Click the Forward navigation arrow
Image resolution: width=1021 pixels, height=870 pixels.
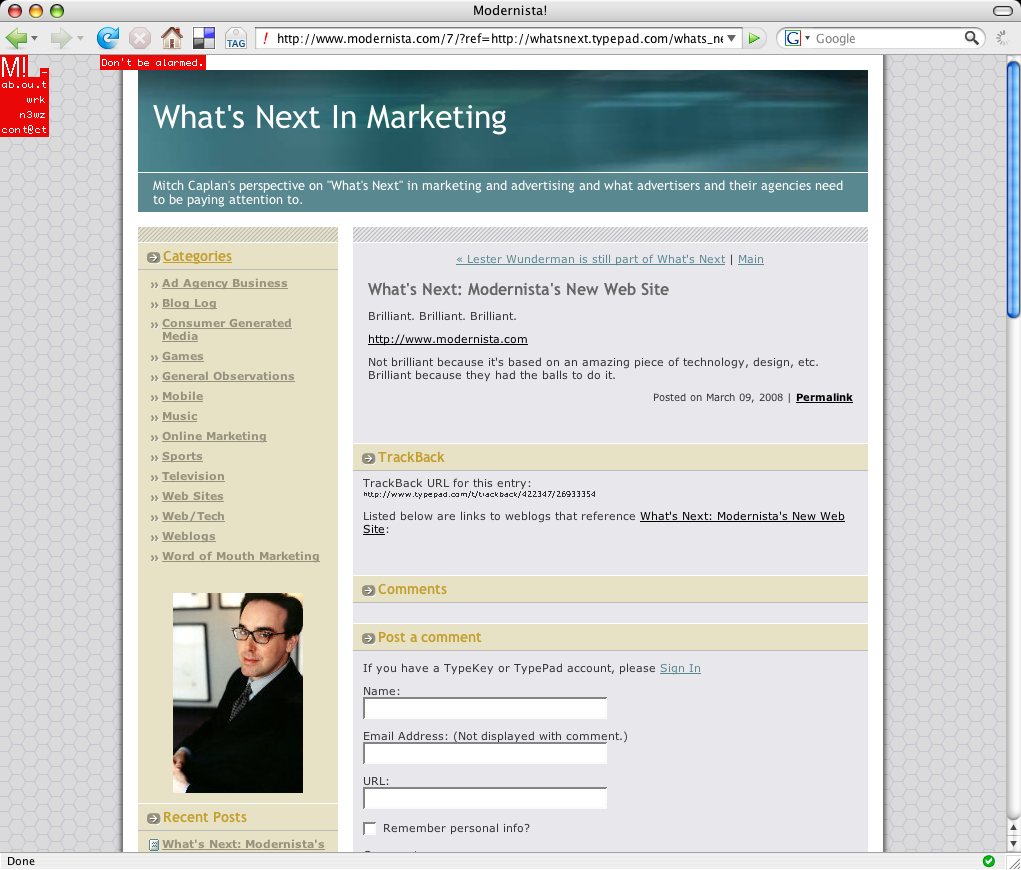(61, 38)
